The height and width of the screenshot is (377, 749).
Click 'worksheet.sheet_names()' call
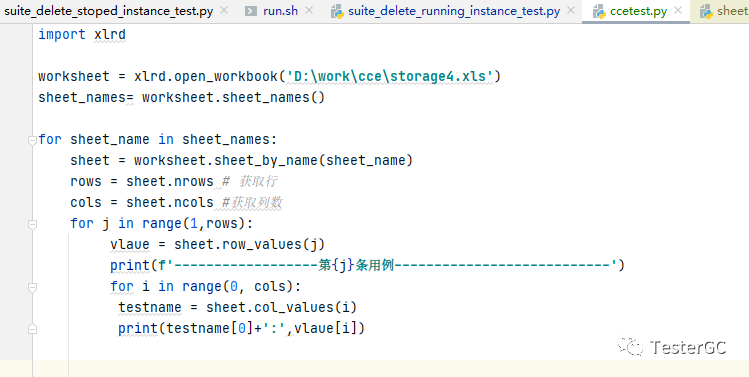pyautogui.click(x=233, y=97)
